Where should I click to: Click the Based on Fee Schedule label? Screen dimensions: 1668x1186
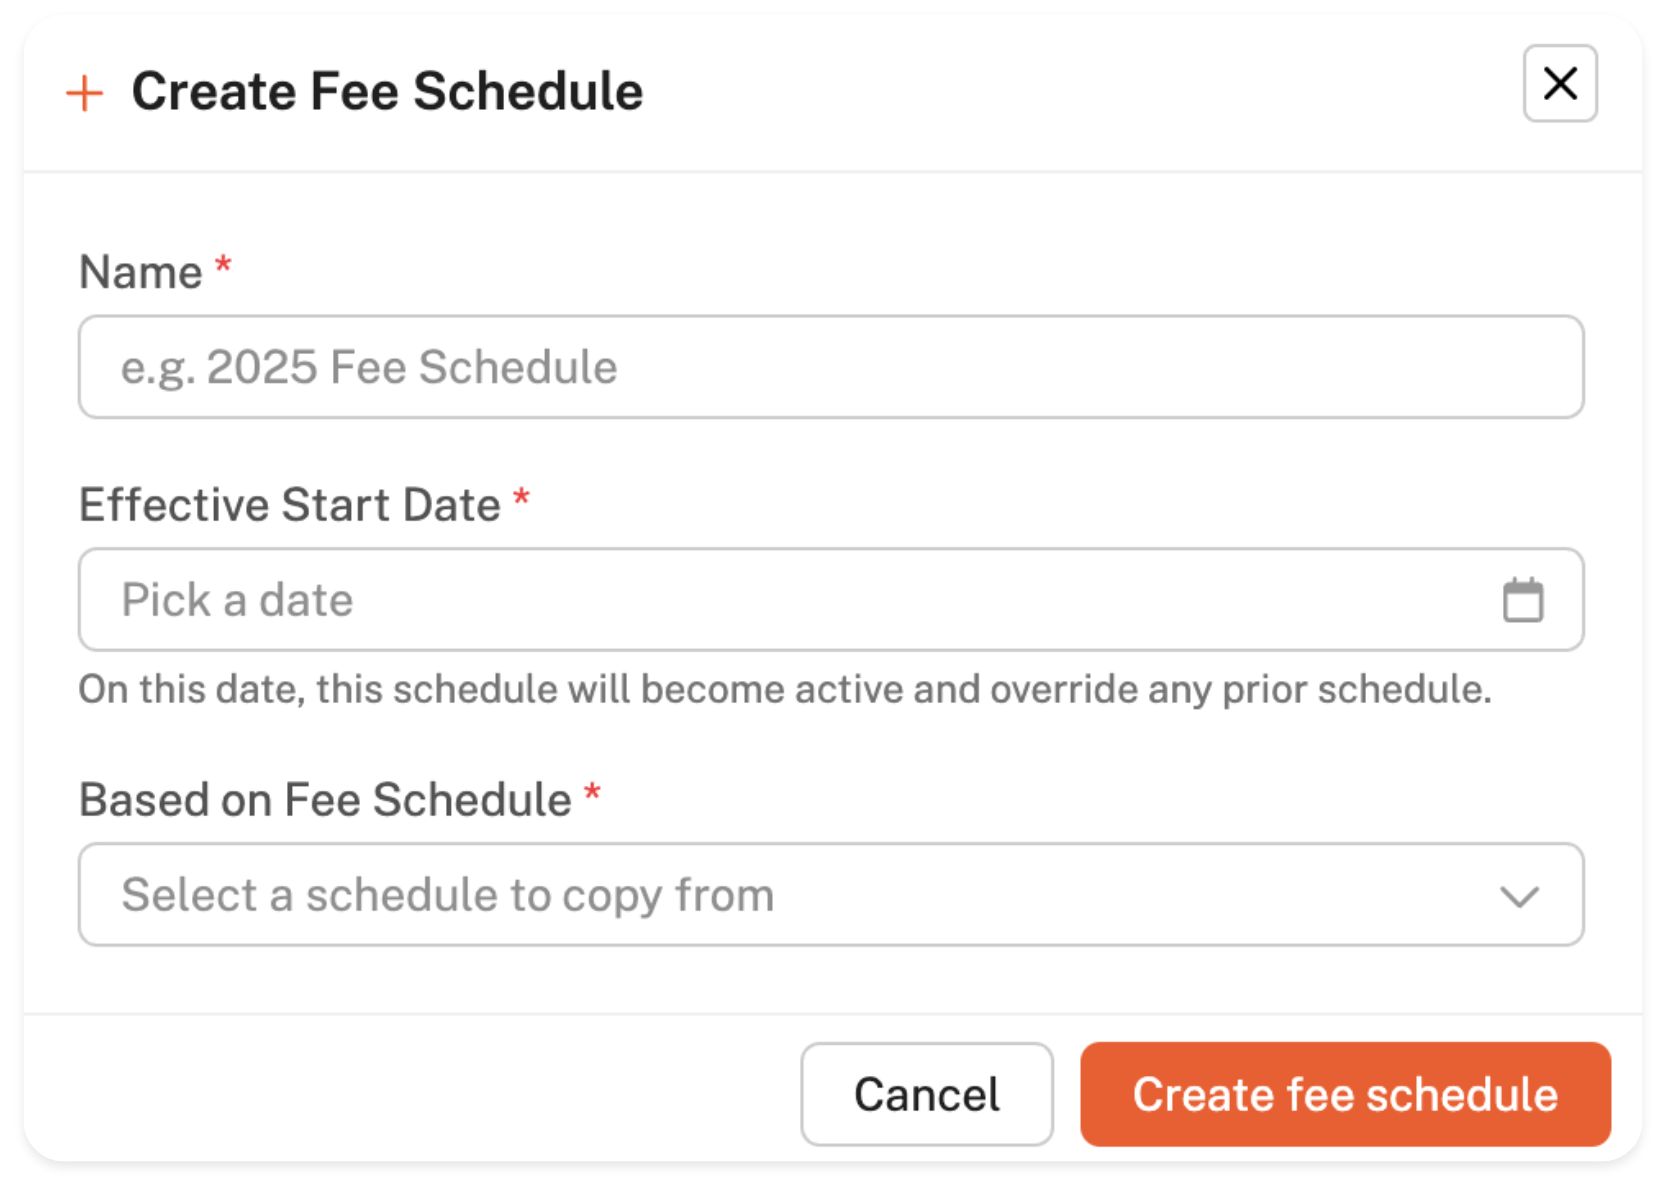(325, 800)
